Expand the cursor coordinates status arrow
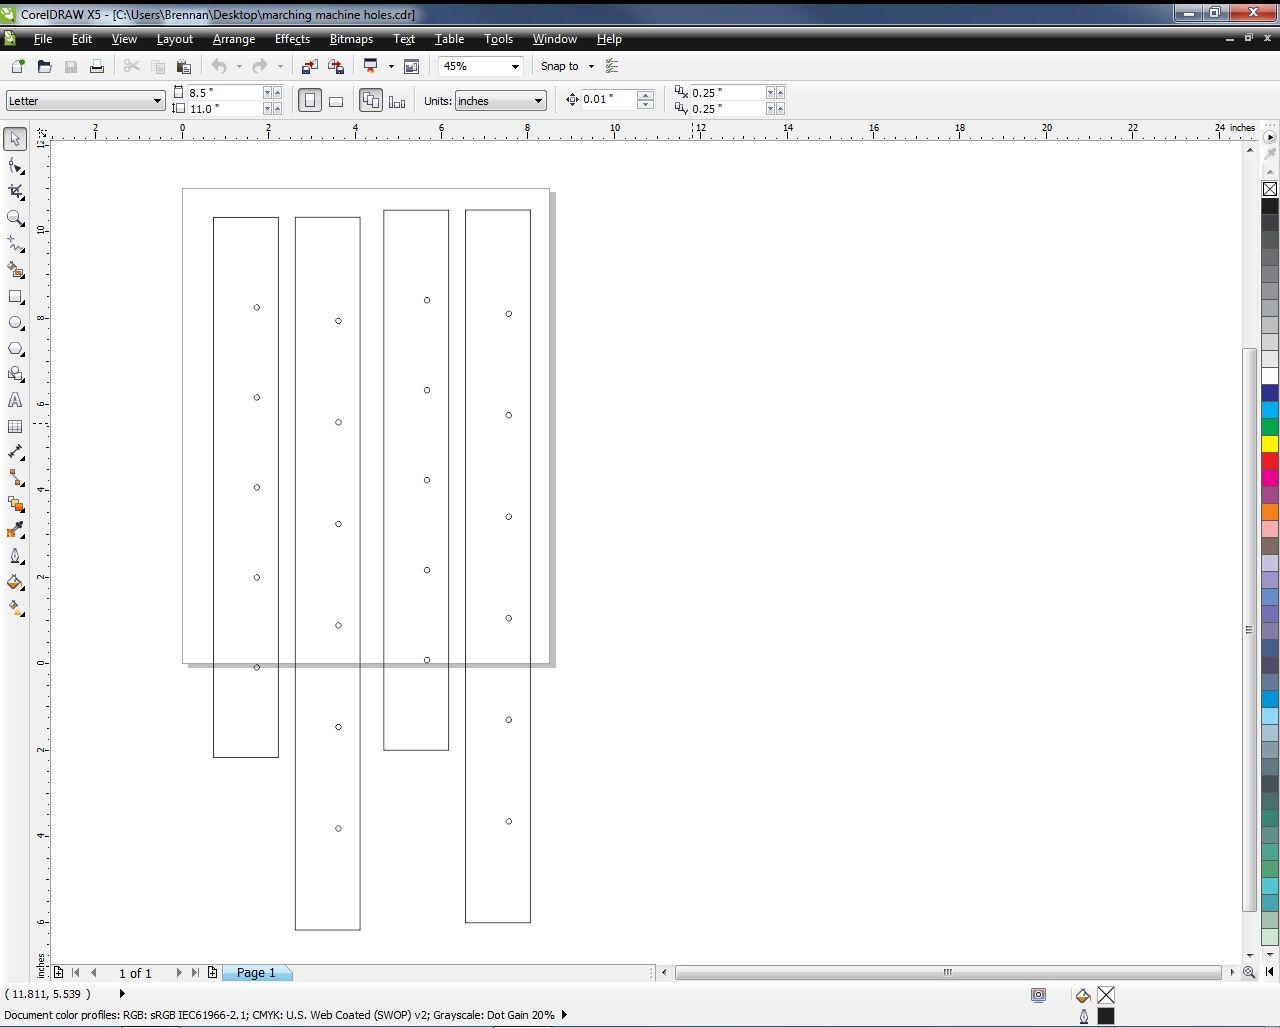The image size is (1280, 1028). 122,993
